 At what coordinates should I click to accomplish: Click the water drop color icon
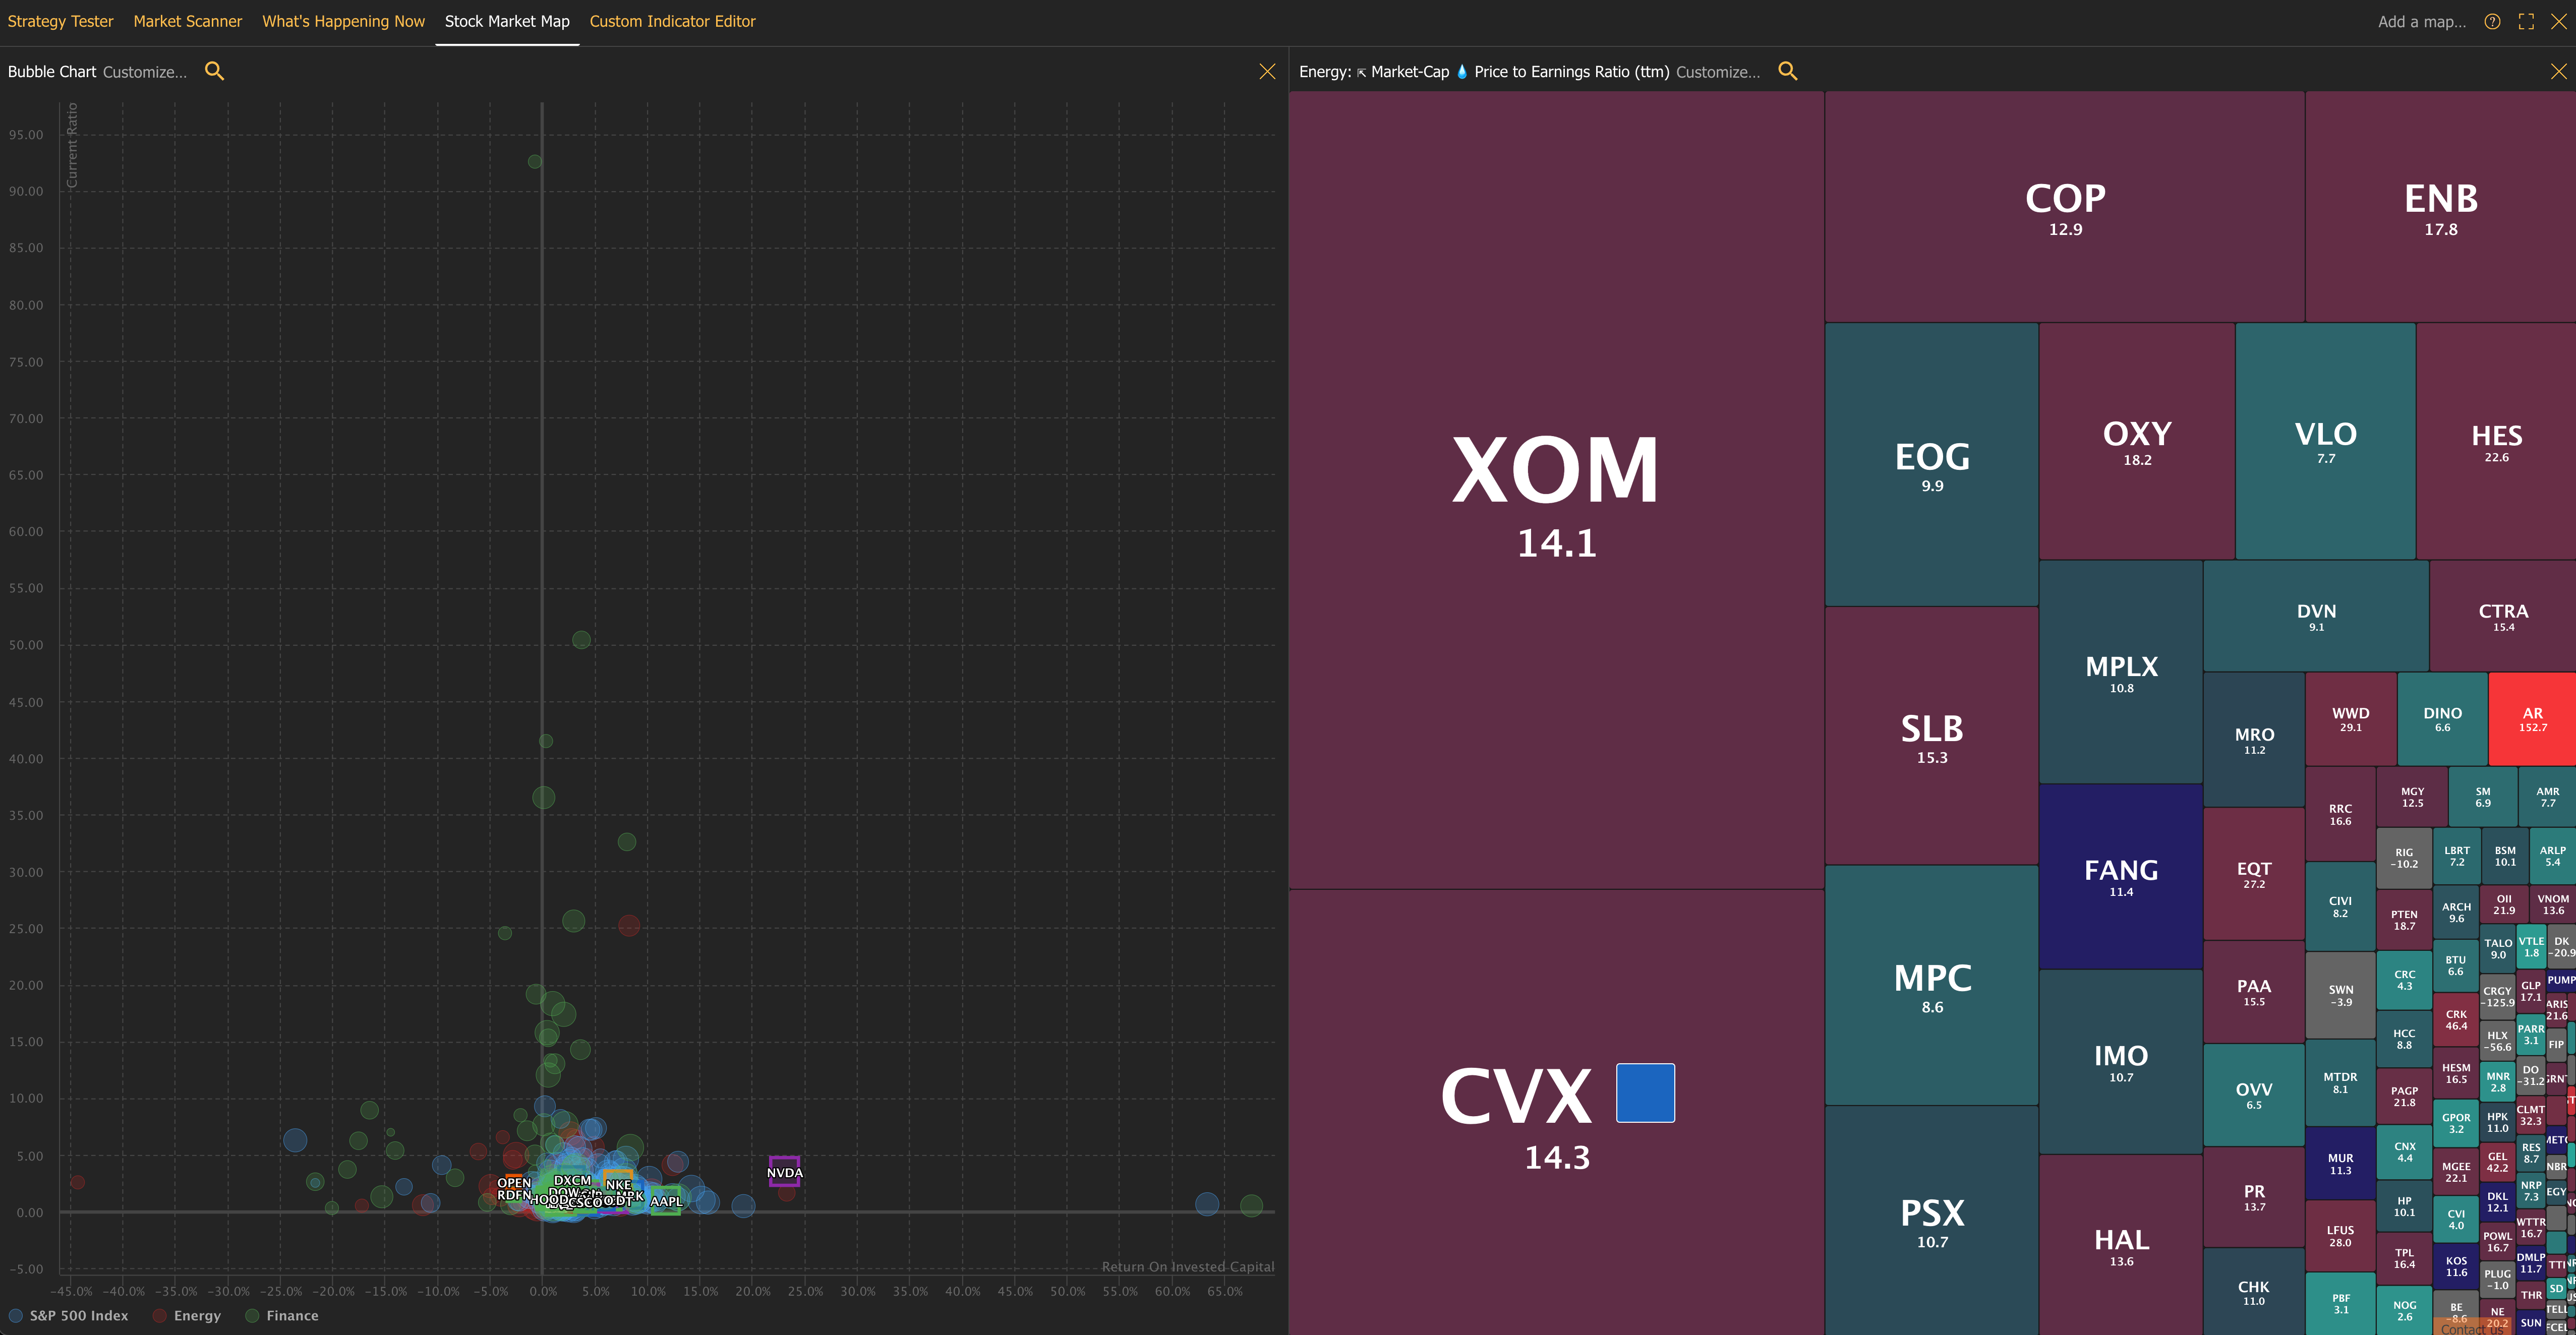pos(1462,72)
